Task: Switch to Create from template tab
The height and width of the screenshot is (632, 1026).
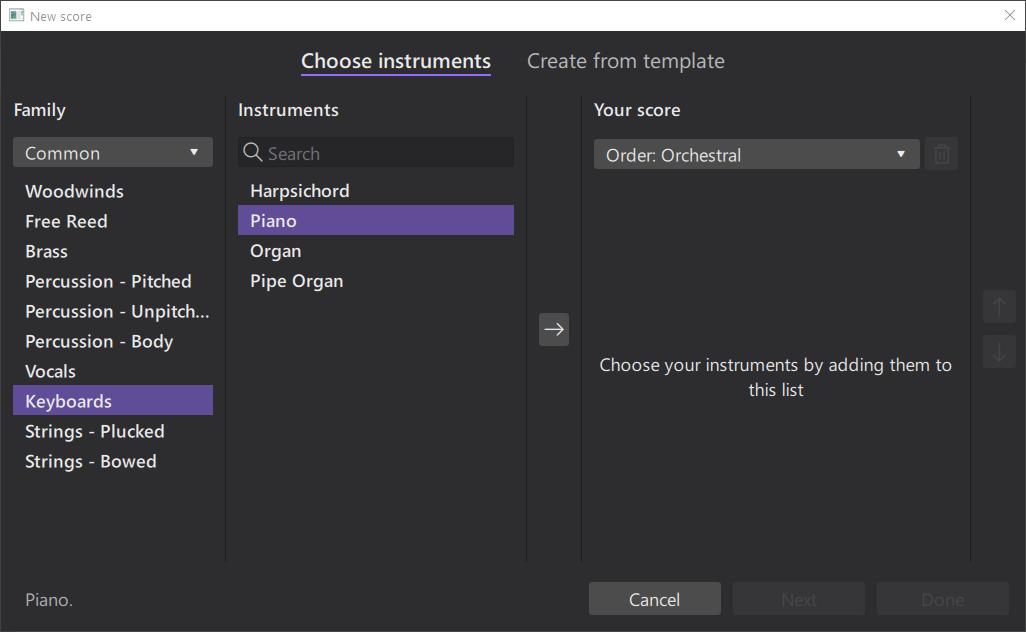Action: click(x=625, y=61)
